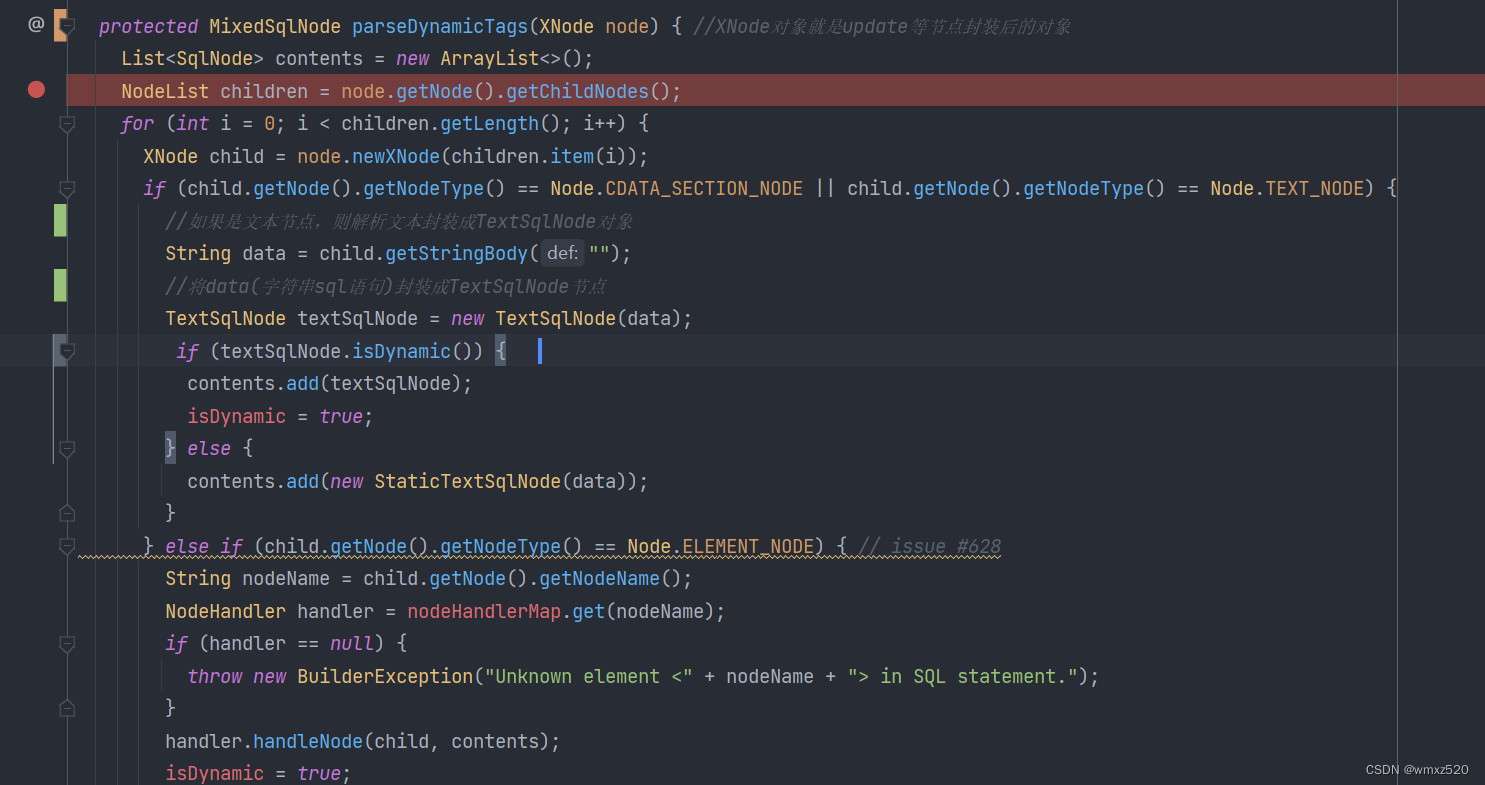
Task: Click the "> in SQL statement." string
Action: pyautogui.click(x=964, y=676)
